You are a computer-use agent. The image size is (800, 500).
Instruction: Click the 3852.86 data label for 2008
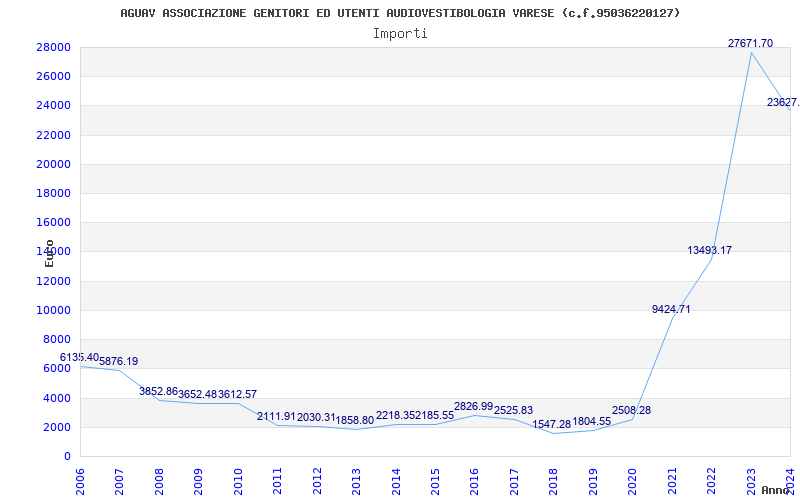click(158, 391)
